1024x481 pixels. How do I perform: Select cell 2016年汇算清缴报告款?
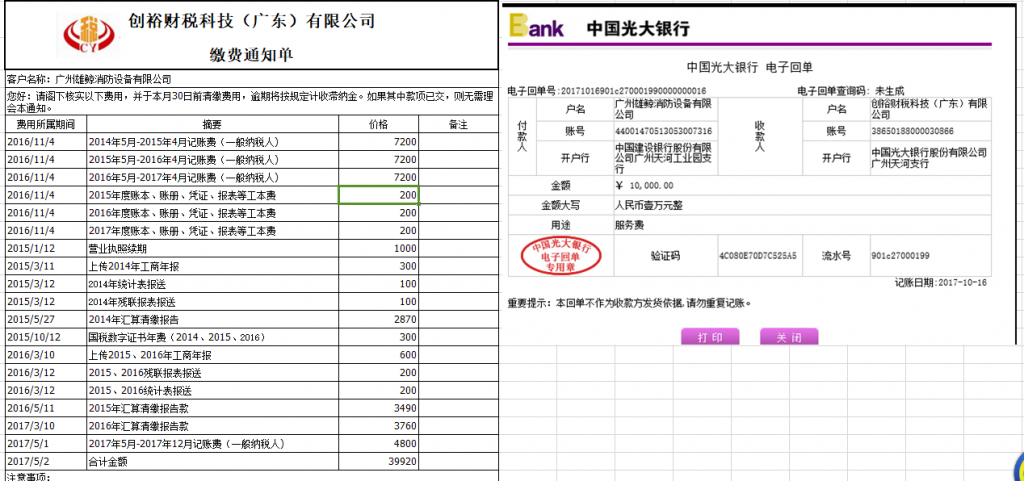coord(212,427)
